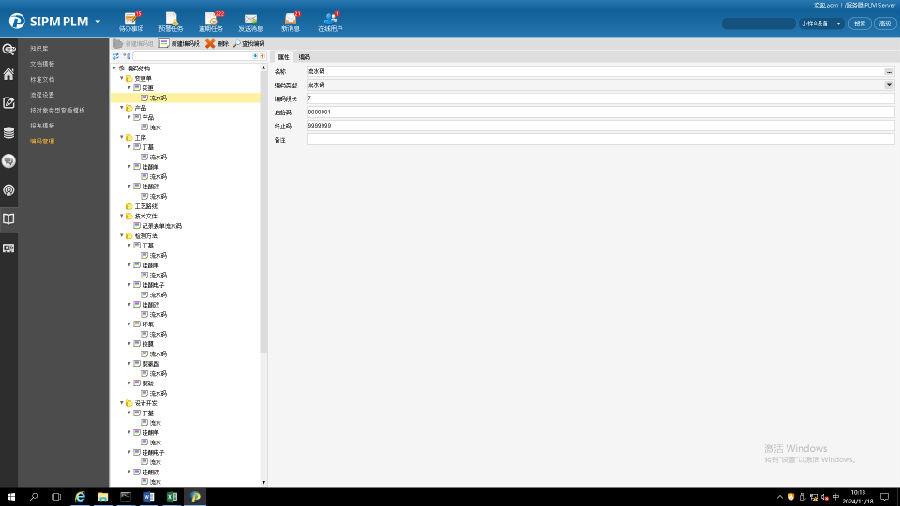Open File Explorer from the taskbar
This screenshot has width=900, height=506.
(103, 497)
